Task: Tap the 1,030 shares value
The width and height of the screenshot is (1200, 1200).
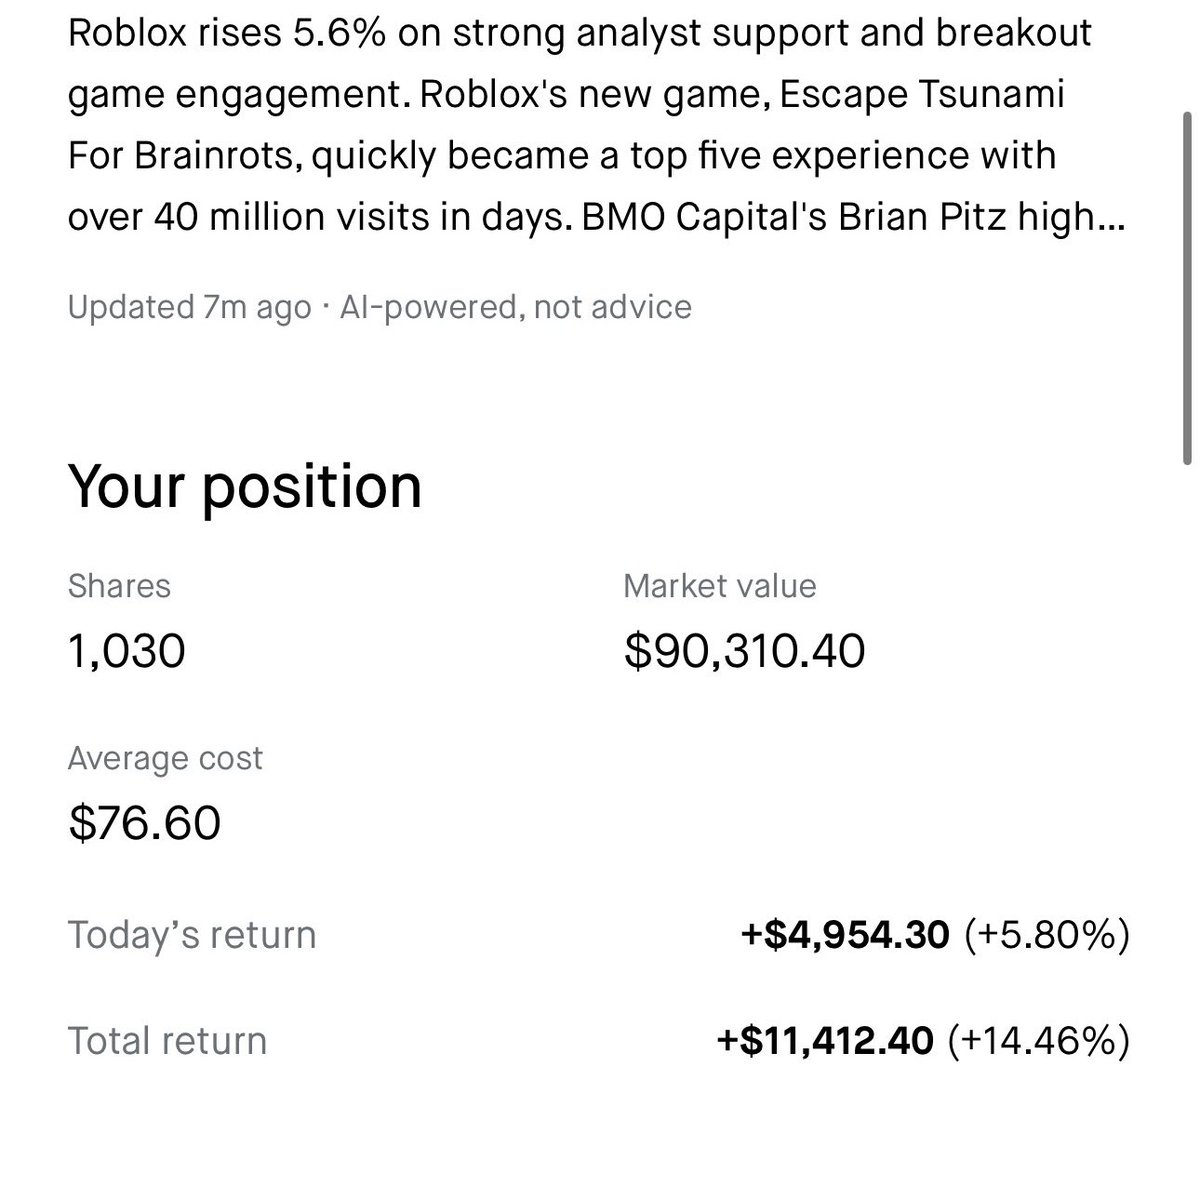Action: click(127, 652)
